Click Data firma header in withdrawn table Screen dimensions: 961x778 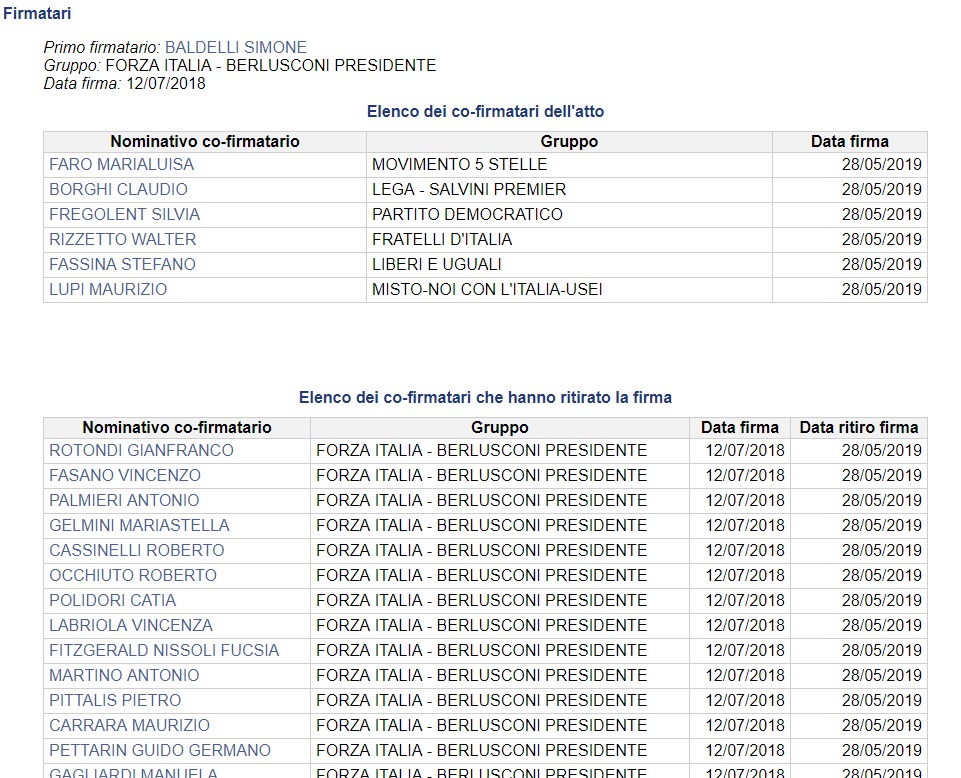tap(740, 427)
